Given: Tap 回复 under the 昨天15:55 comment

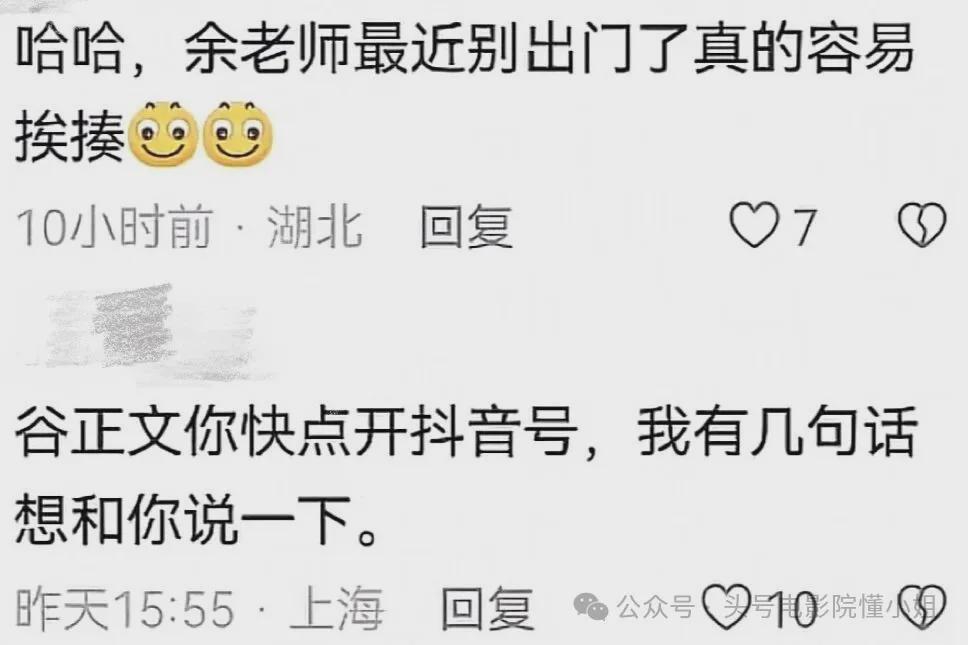Looking at the screenshot, I should [488, 608].
